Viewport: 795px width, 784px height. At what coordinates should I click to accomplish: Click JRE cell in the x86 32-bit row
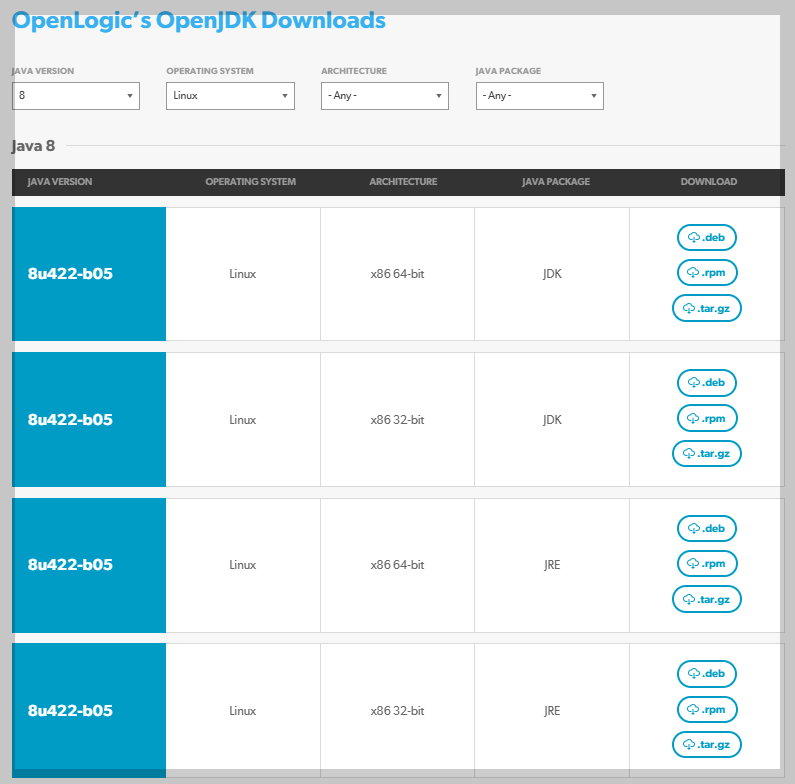[552, 711]
